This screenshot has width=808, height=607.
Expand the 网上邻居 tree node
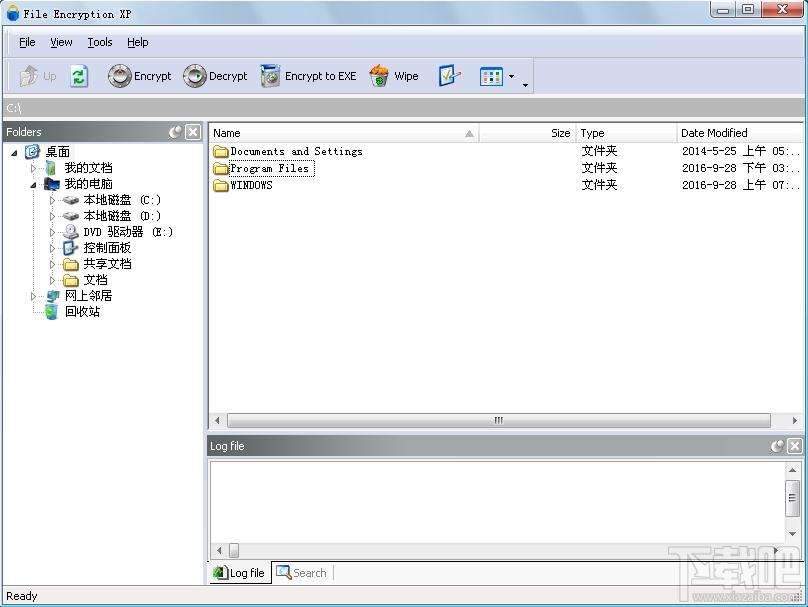coord(33,296)
